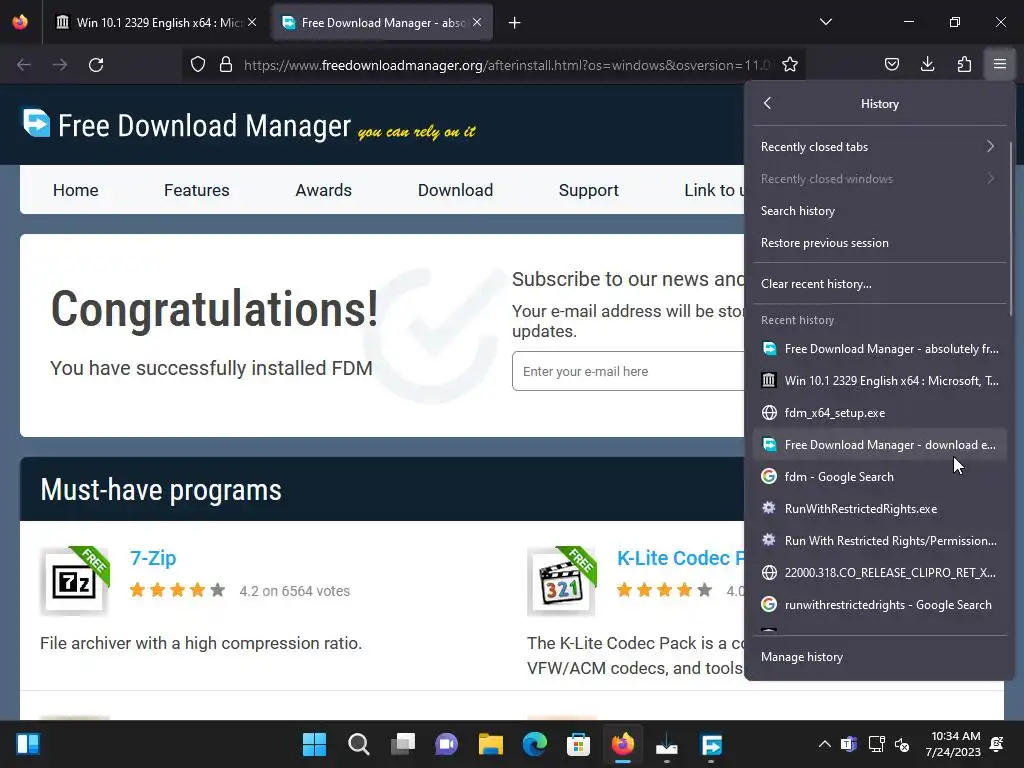Open the K-Lite Codec Pack link

click(680, 558)
